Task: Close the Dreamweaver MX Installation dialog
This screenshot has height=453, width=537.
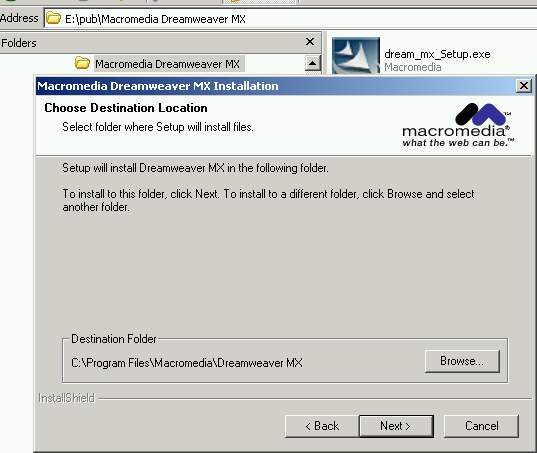Action: [524, 86]
